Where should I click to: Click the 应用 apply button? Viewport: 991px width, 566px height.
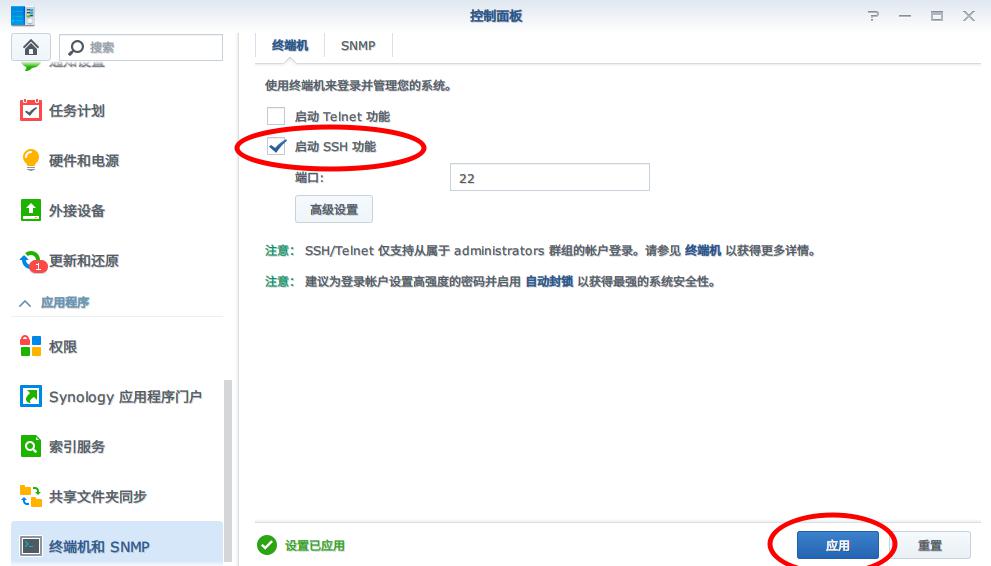837,545
